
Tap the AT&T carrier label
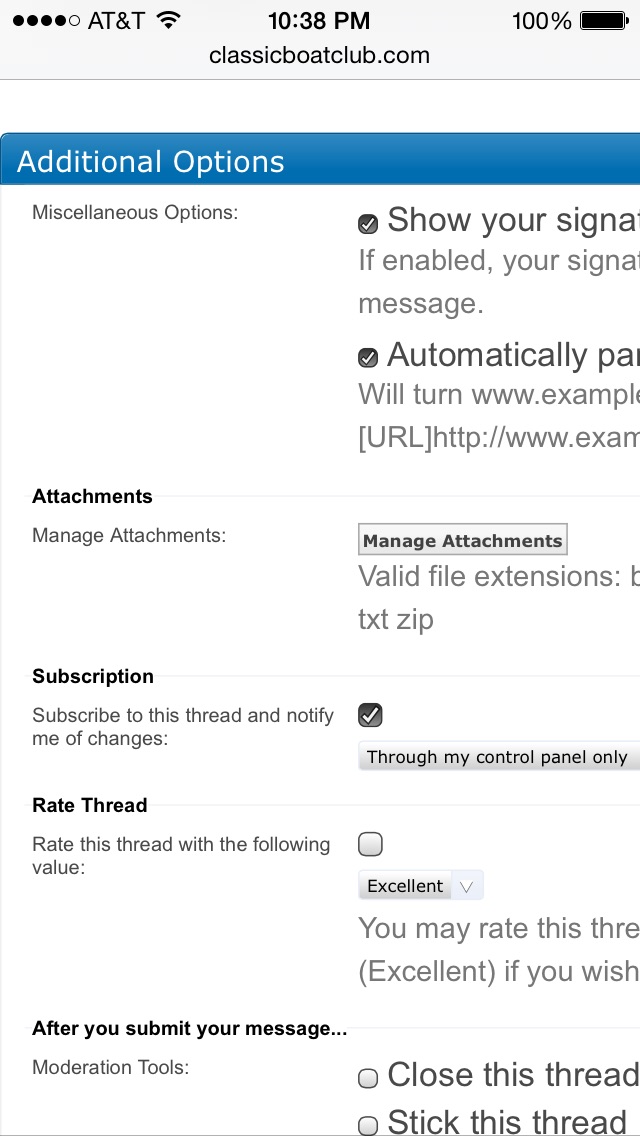116,20
